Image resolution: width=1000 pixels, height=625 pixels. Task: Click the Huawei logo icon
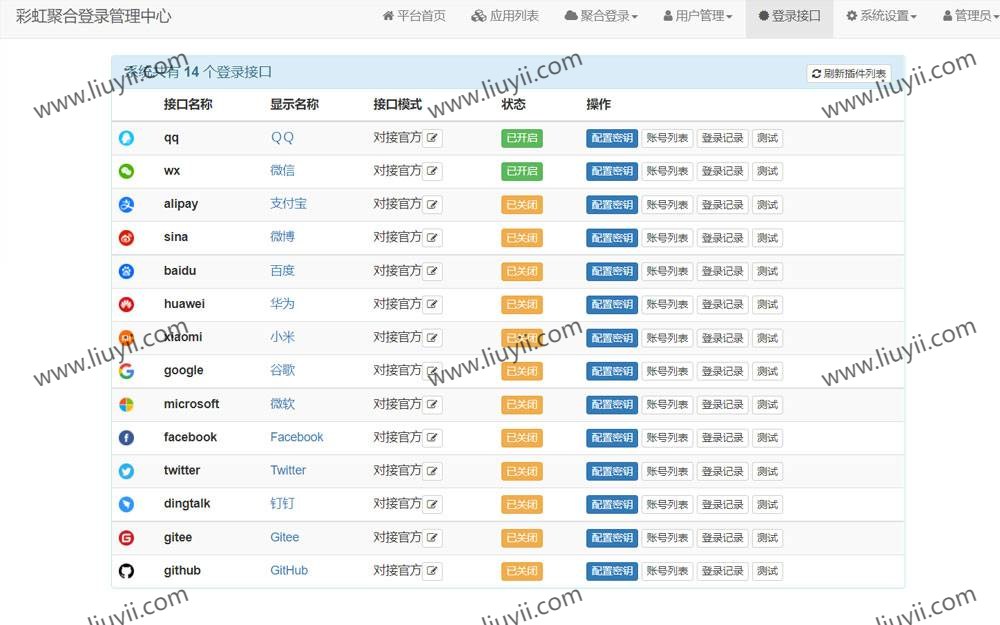pyautogui.click(x=126, y=304)
